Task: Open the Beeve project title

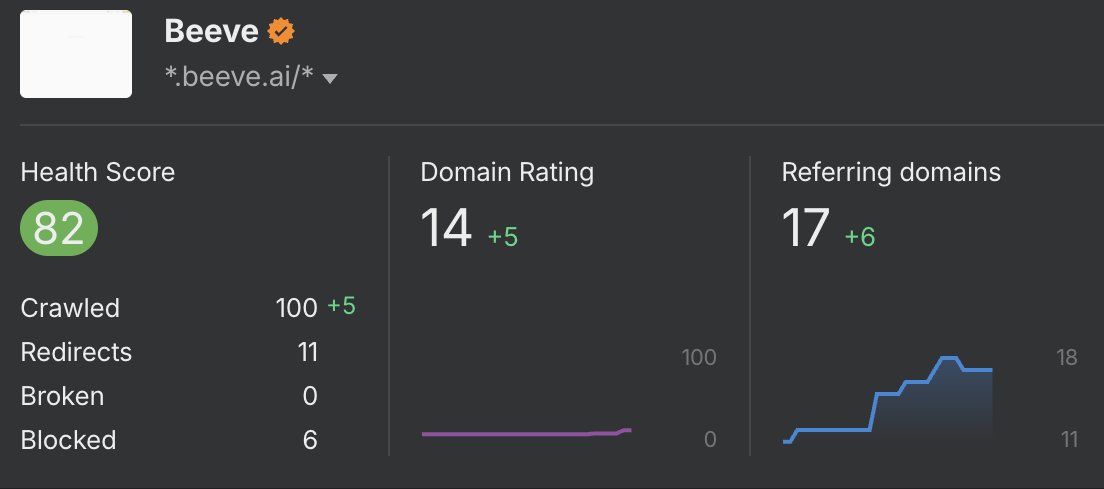Action: pos(211,32)
